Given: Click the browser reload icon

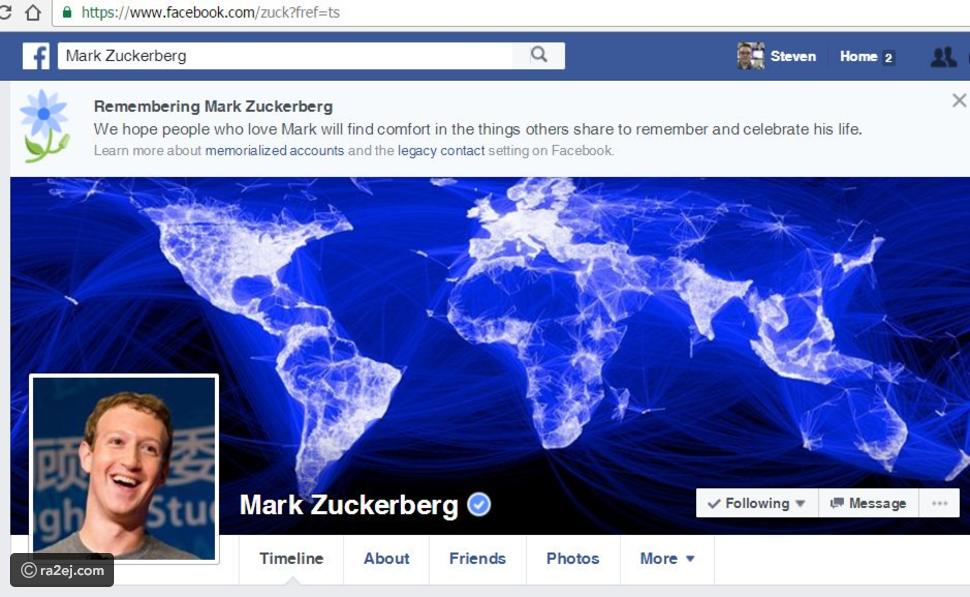Looking at the screenshot, I should click(x=5, y=12).
